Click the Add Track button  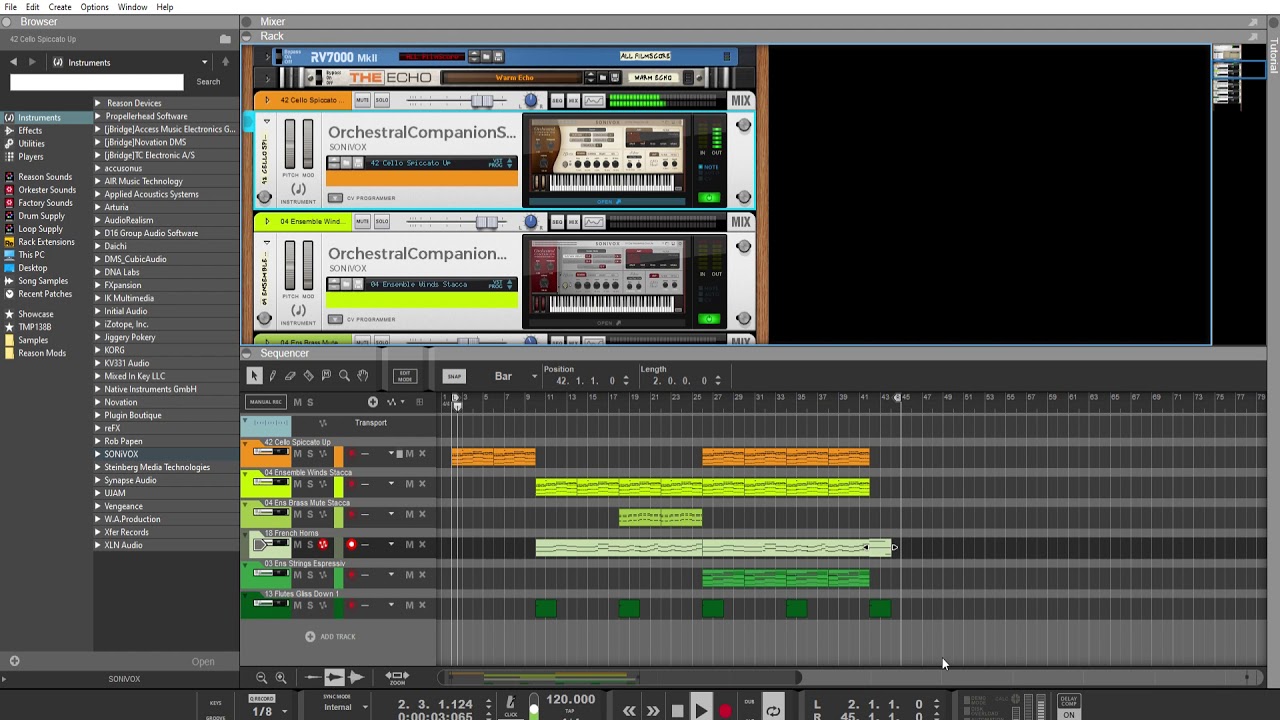(x=331, y=636)
